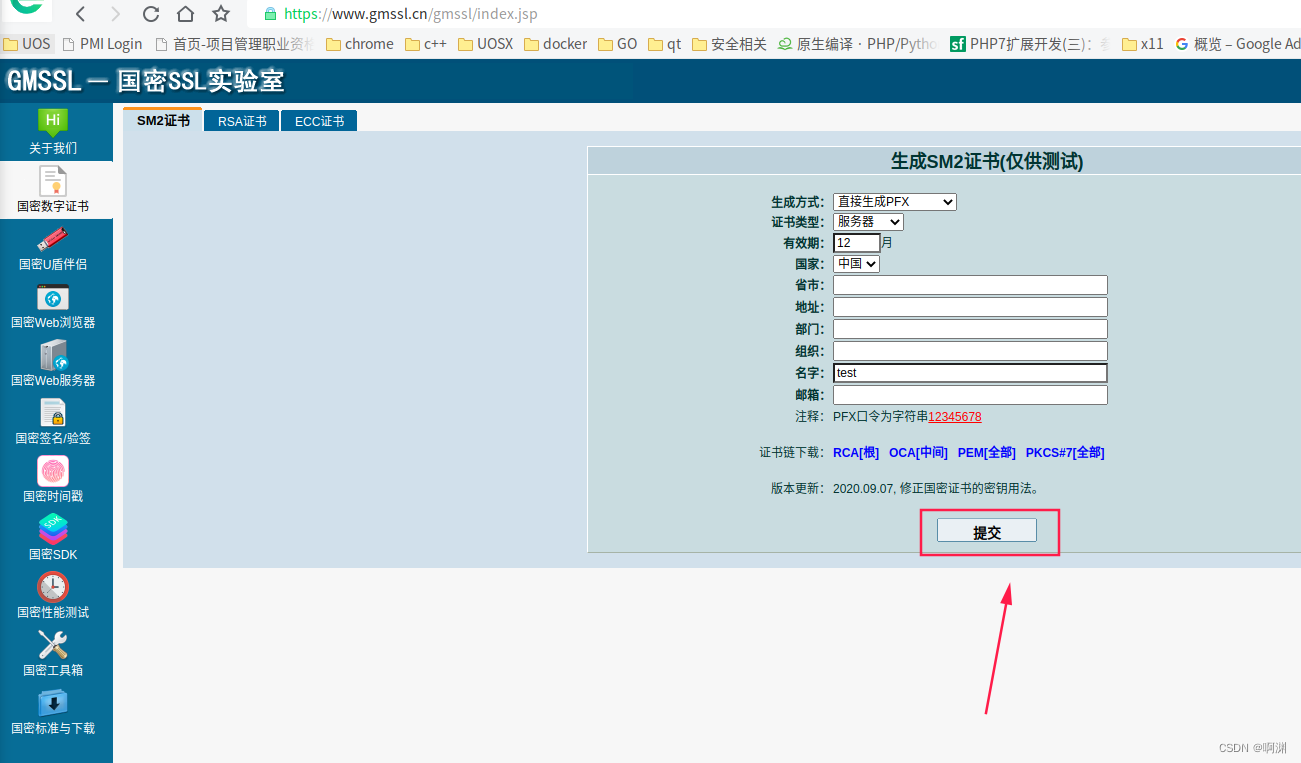Download the RCA[根] root certificate
This screenshot has height=763, width=1301.
click(x=855, y=452)
